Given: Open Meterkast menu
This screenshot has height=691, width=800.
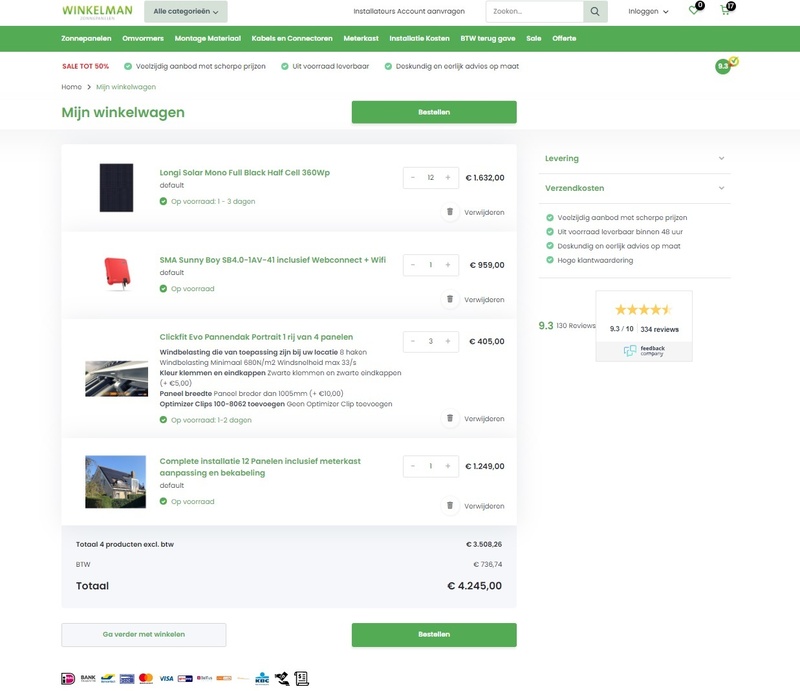Looking at the screenshot, I should click(361, 38).
